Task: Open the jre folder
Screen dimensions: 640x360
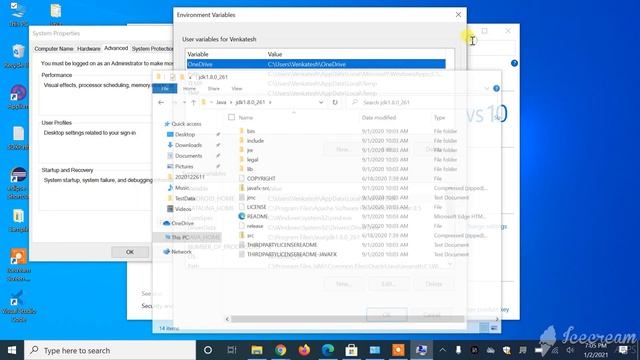Action: [x=250, y=150]
